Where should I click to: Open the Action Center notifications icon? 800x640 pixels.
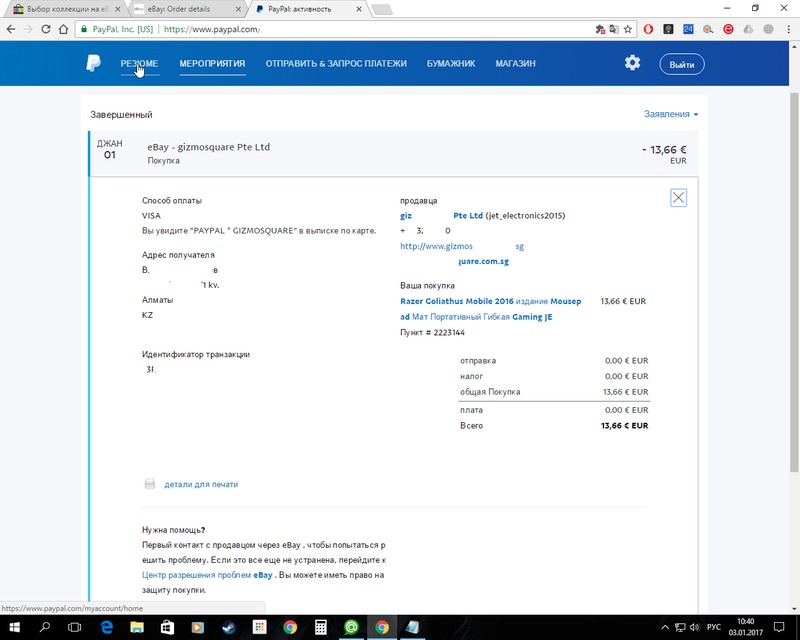coord(779,627)
